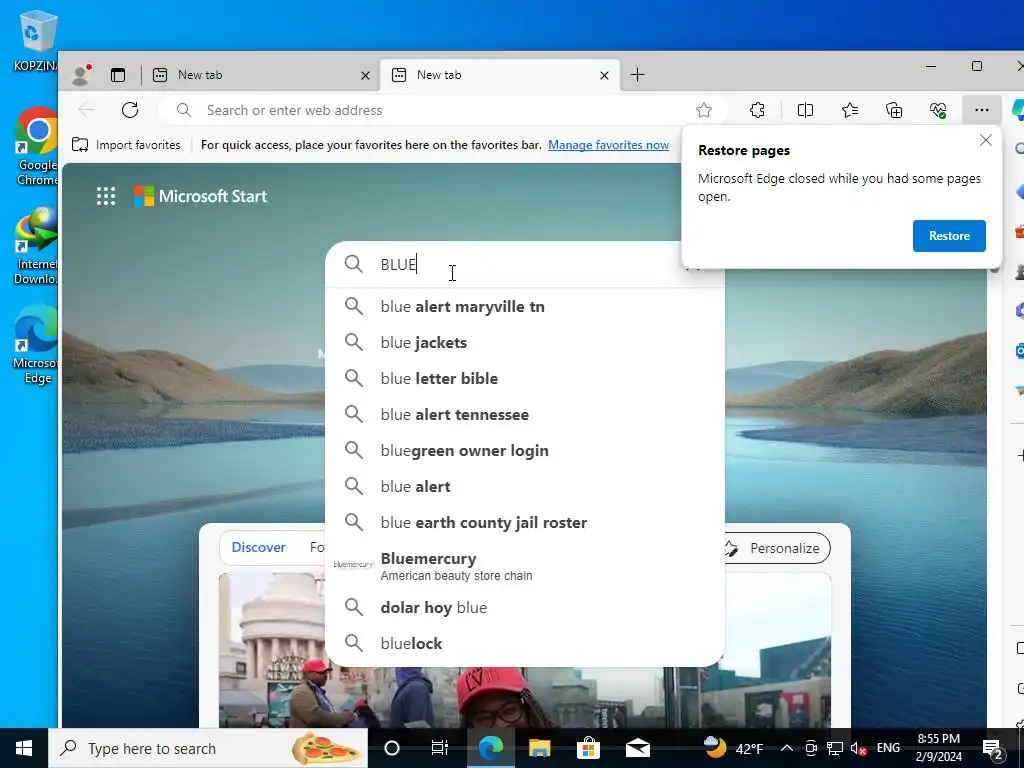Select the second New tab
Viewport: 1024px width, 768px height.
499,75
